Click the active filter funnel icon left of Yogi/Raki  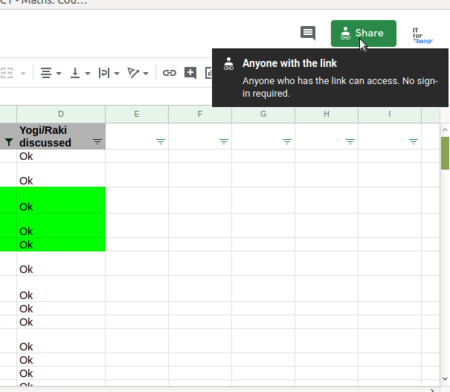(x=9, y=142)
